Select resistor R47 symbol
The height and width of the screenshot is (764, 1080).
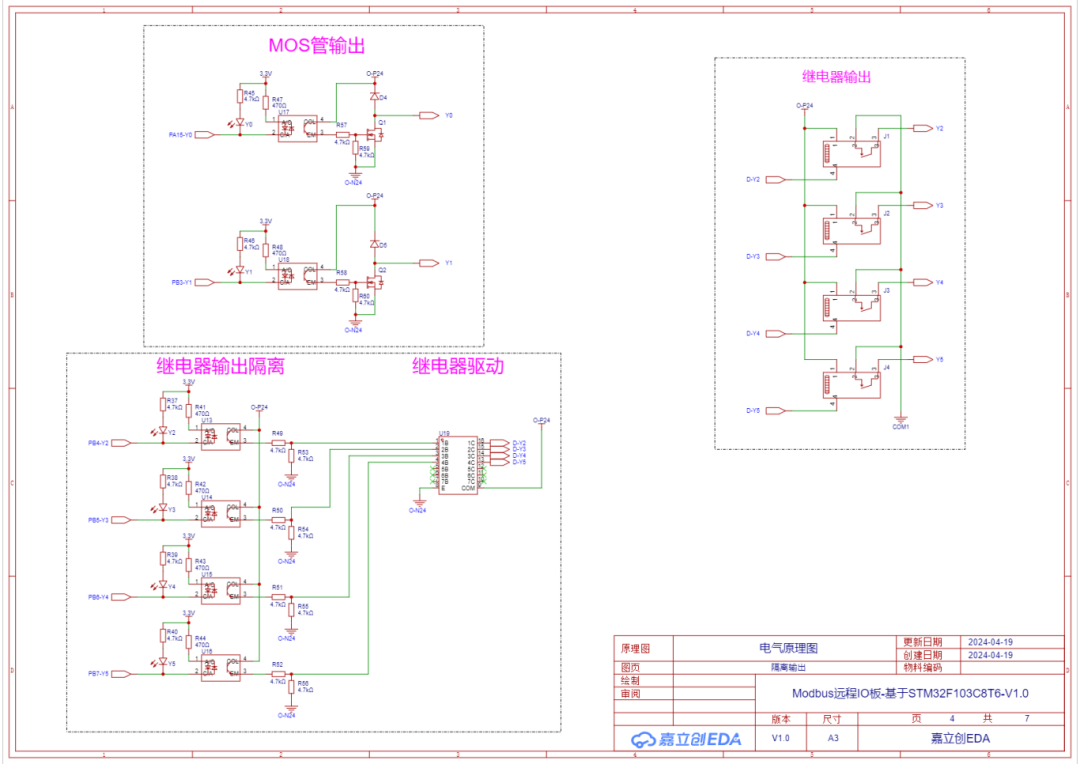(x=266, y=103)
